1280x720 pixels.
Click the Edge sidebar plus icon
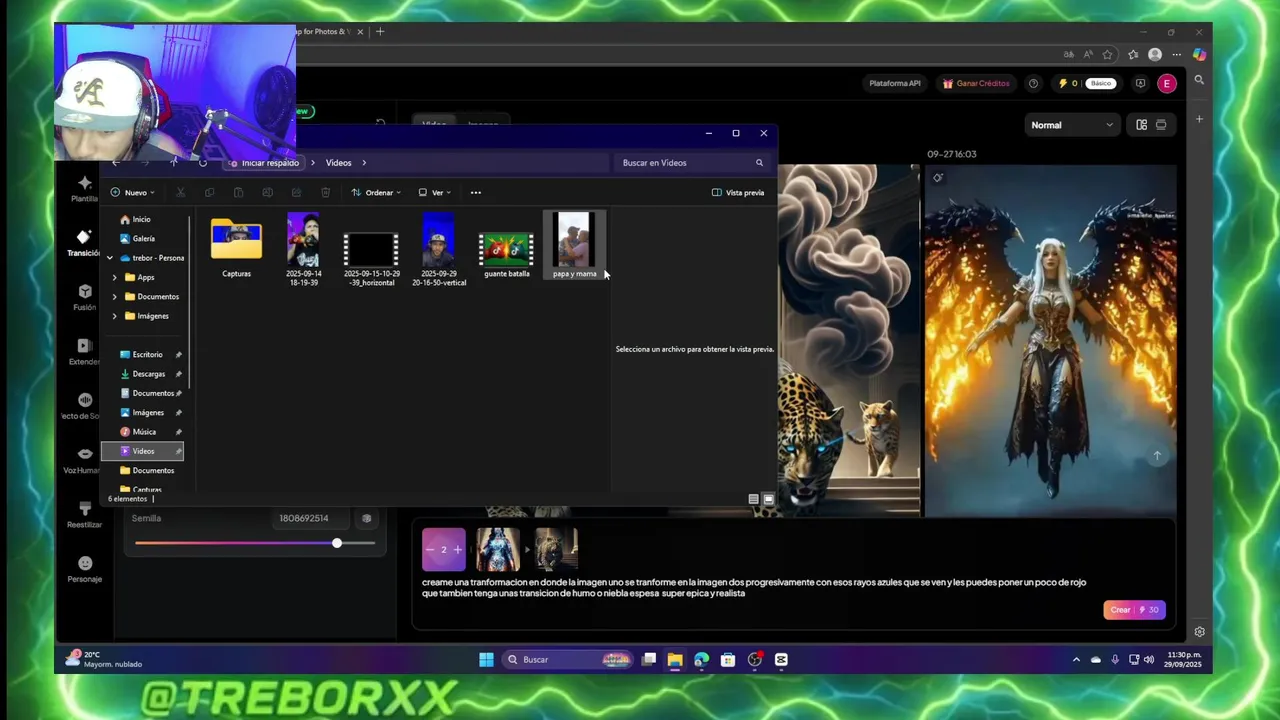tap(1199, 119)
